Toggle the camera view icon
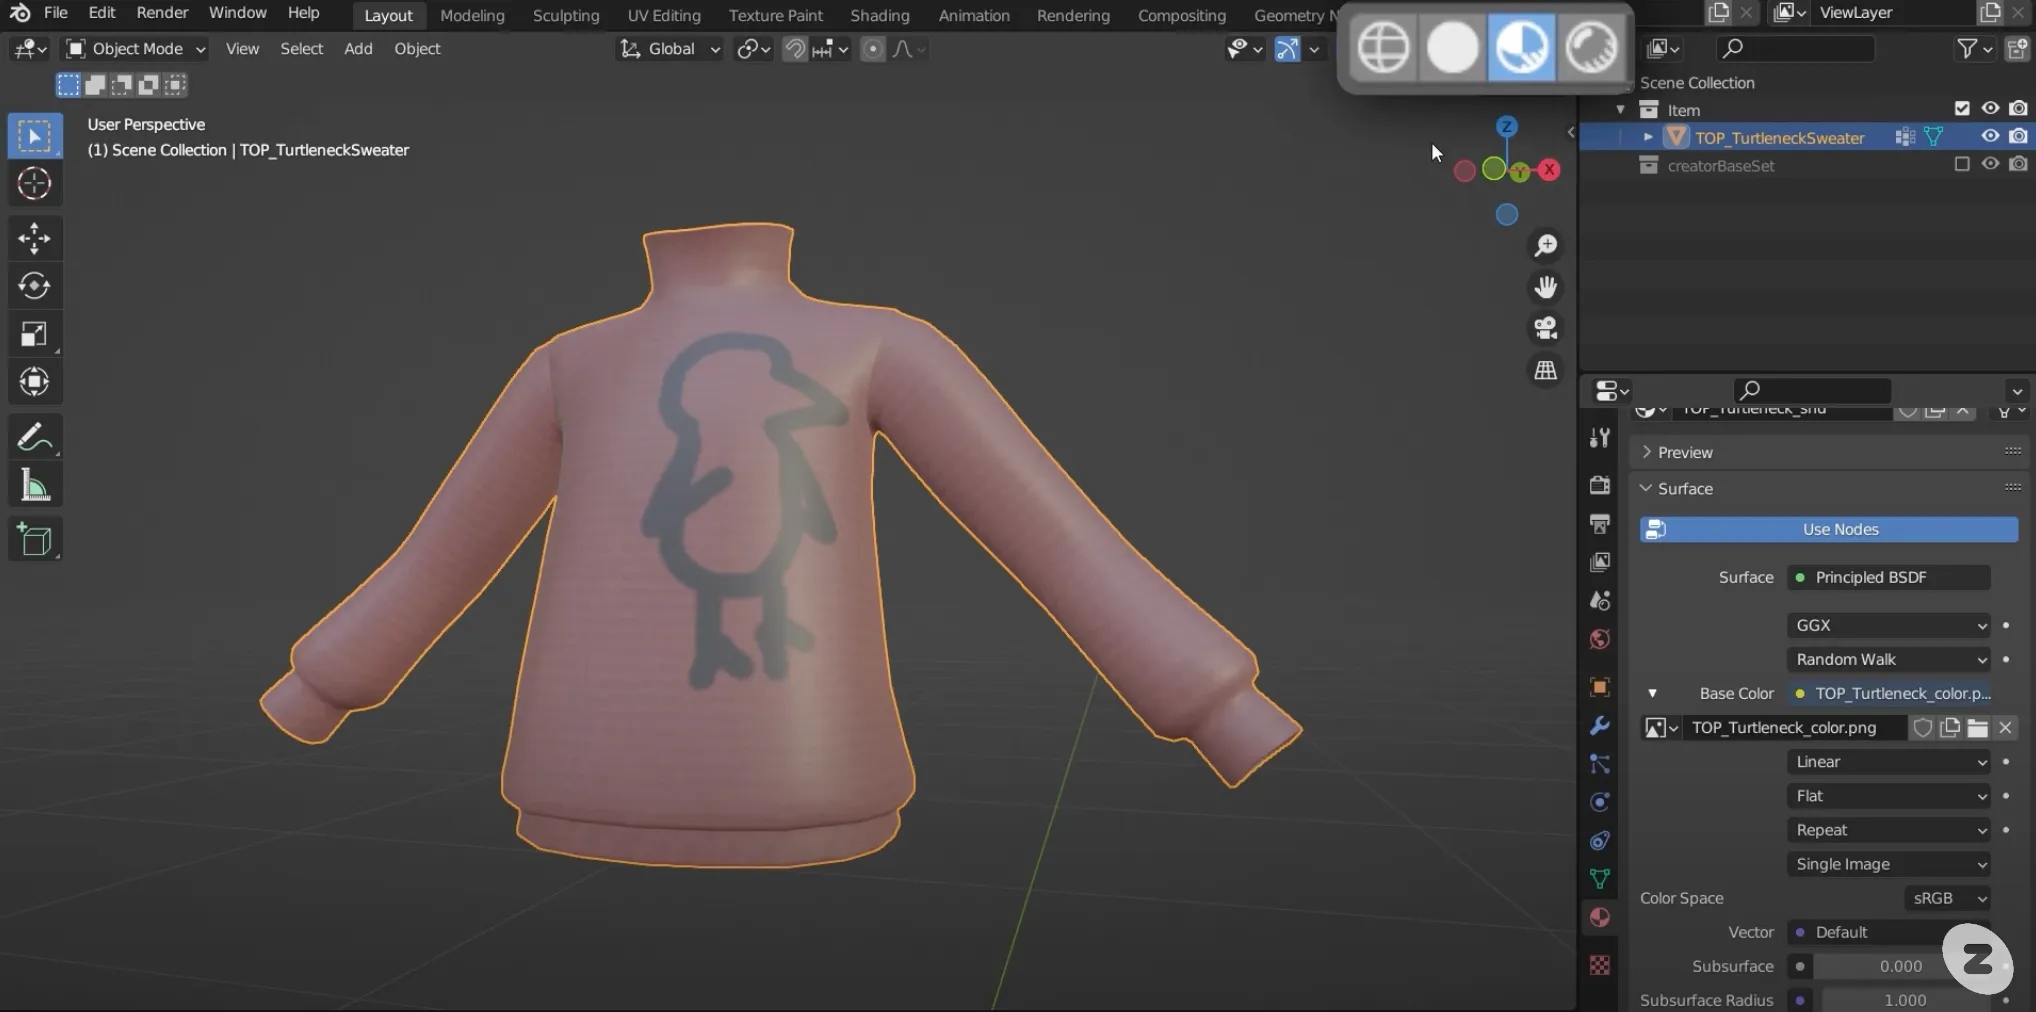This screenshot has height=1012, width=2036. [1546, 329]
